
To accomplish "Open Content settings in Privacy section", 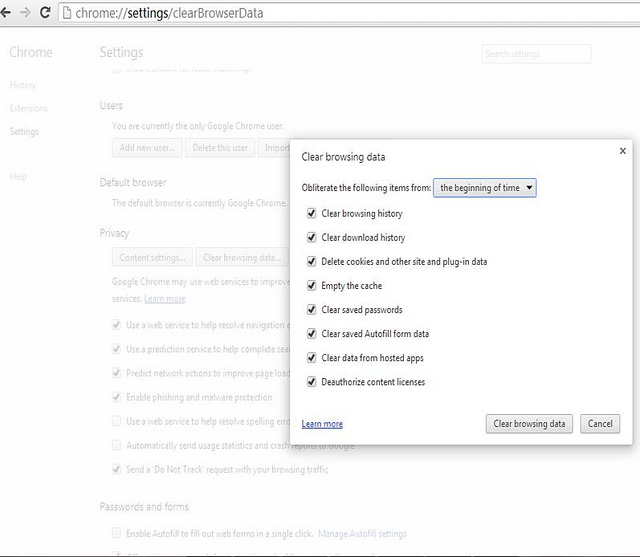I will tap(152, 257).
